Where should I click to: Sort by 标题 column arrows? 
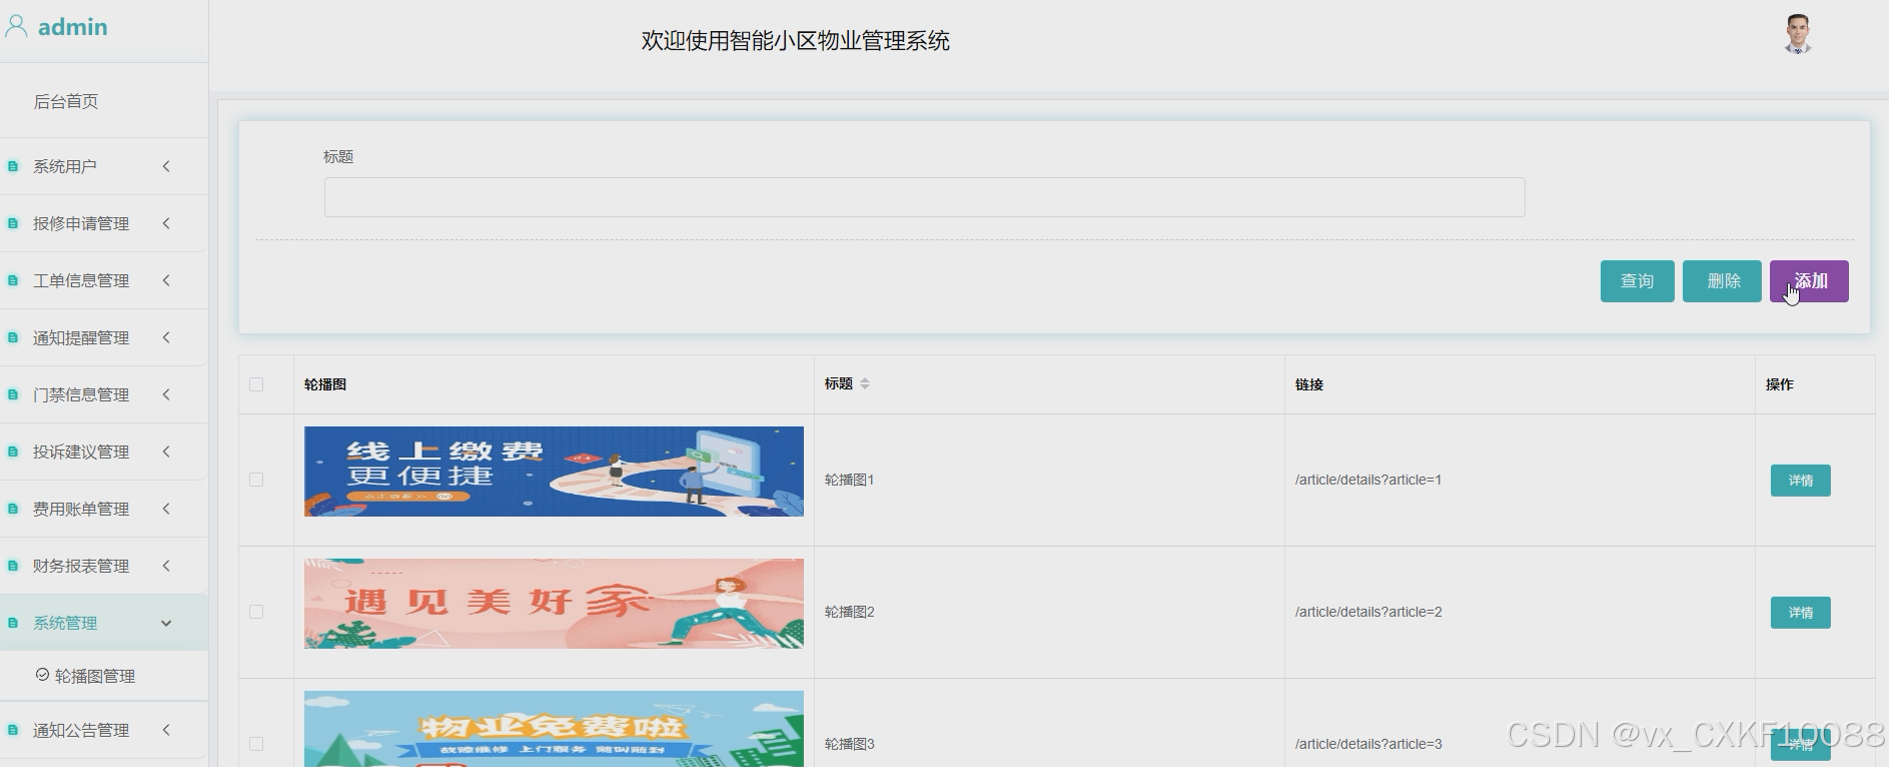865,384
